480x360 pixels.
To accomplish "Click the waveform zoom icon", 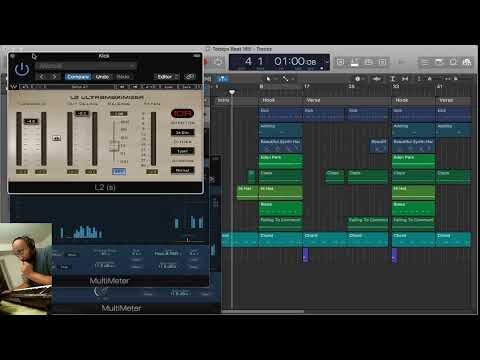I will (x=377, y=79).
